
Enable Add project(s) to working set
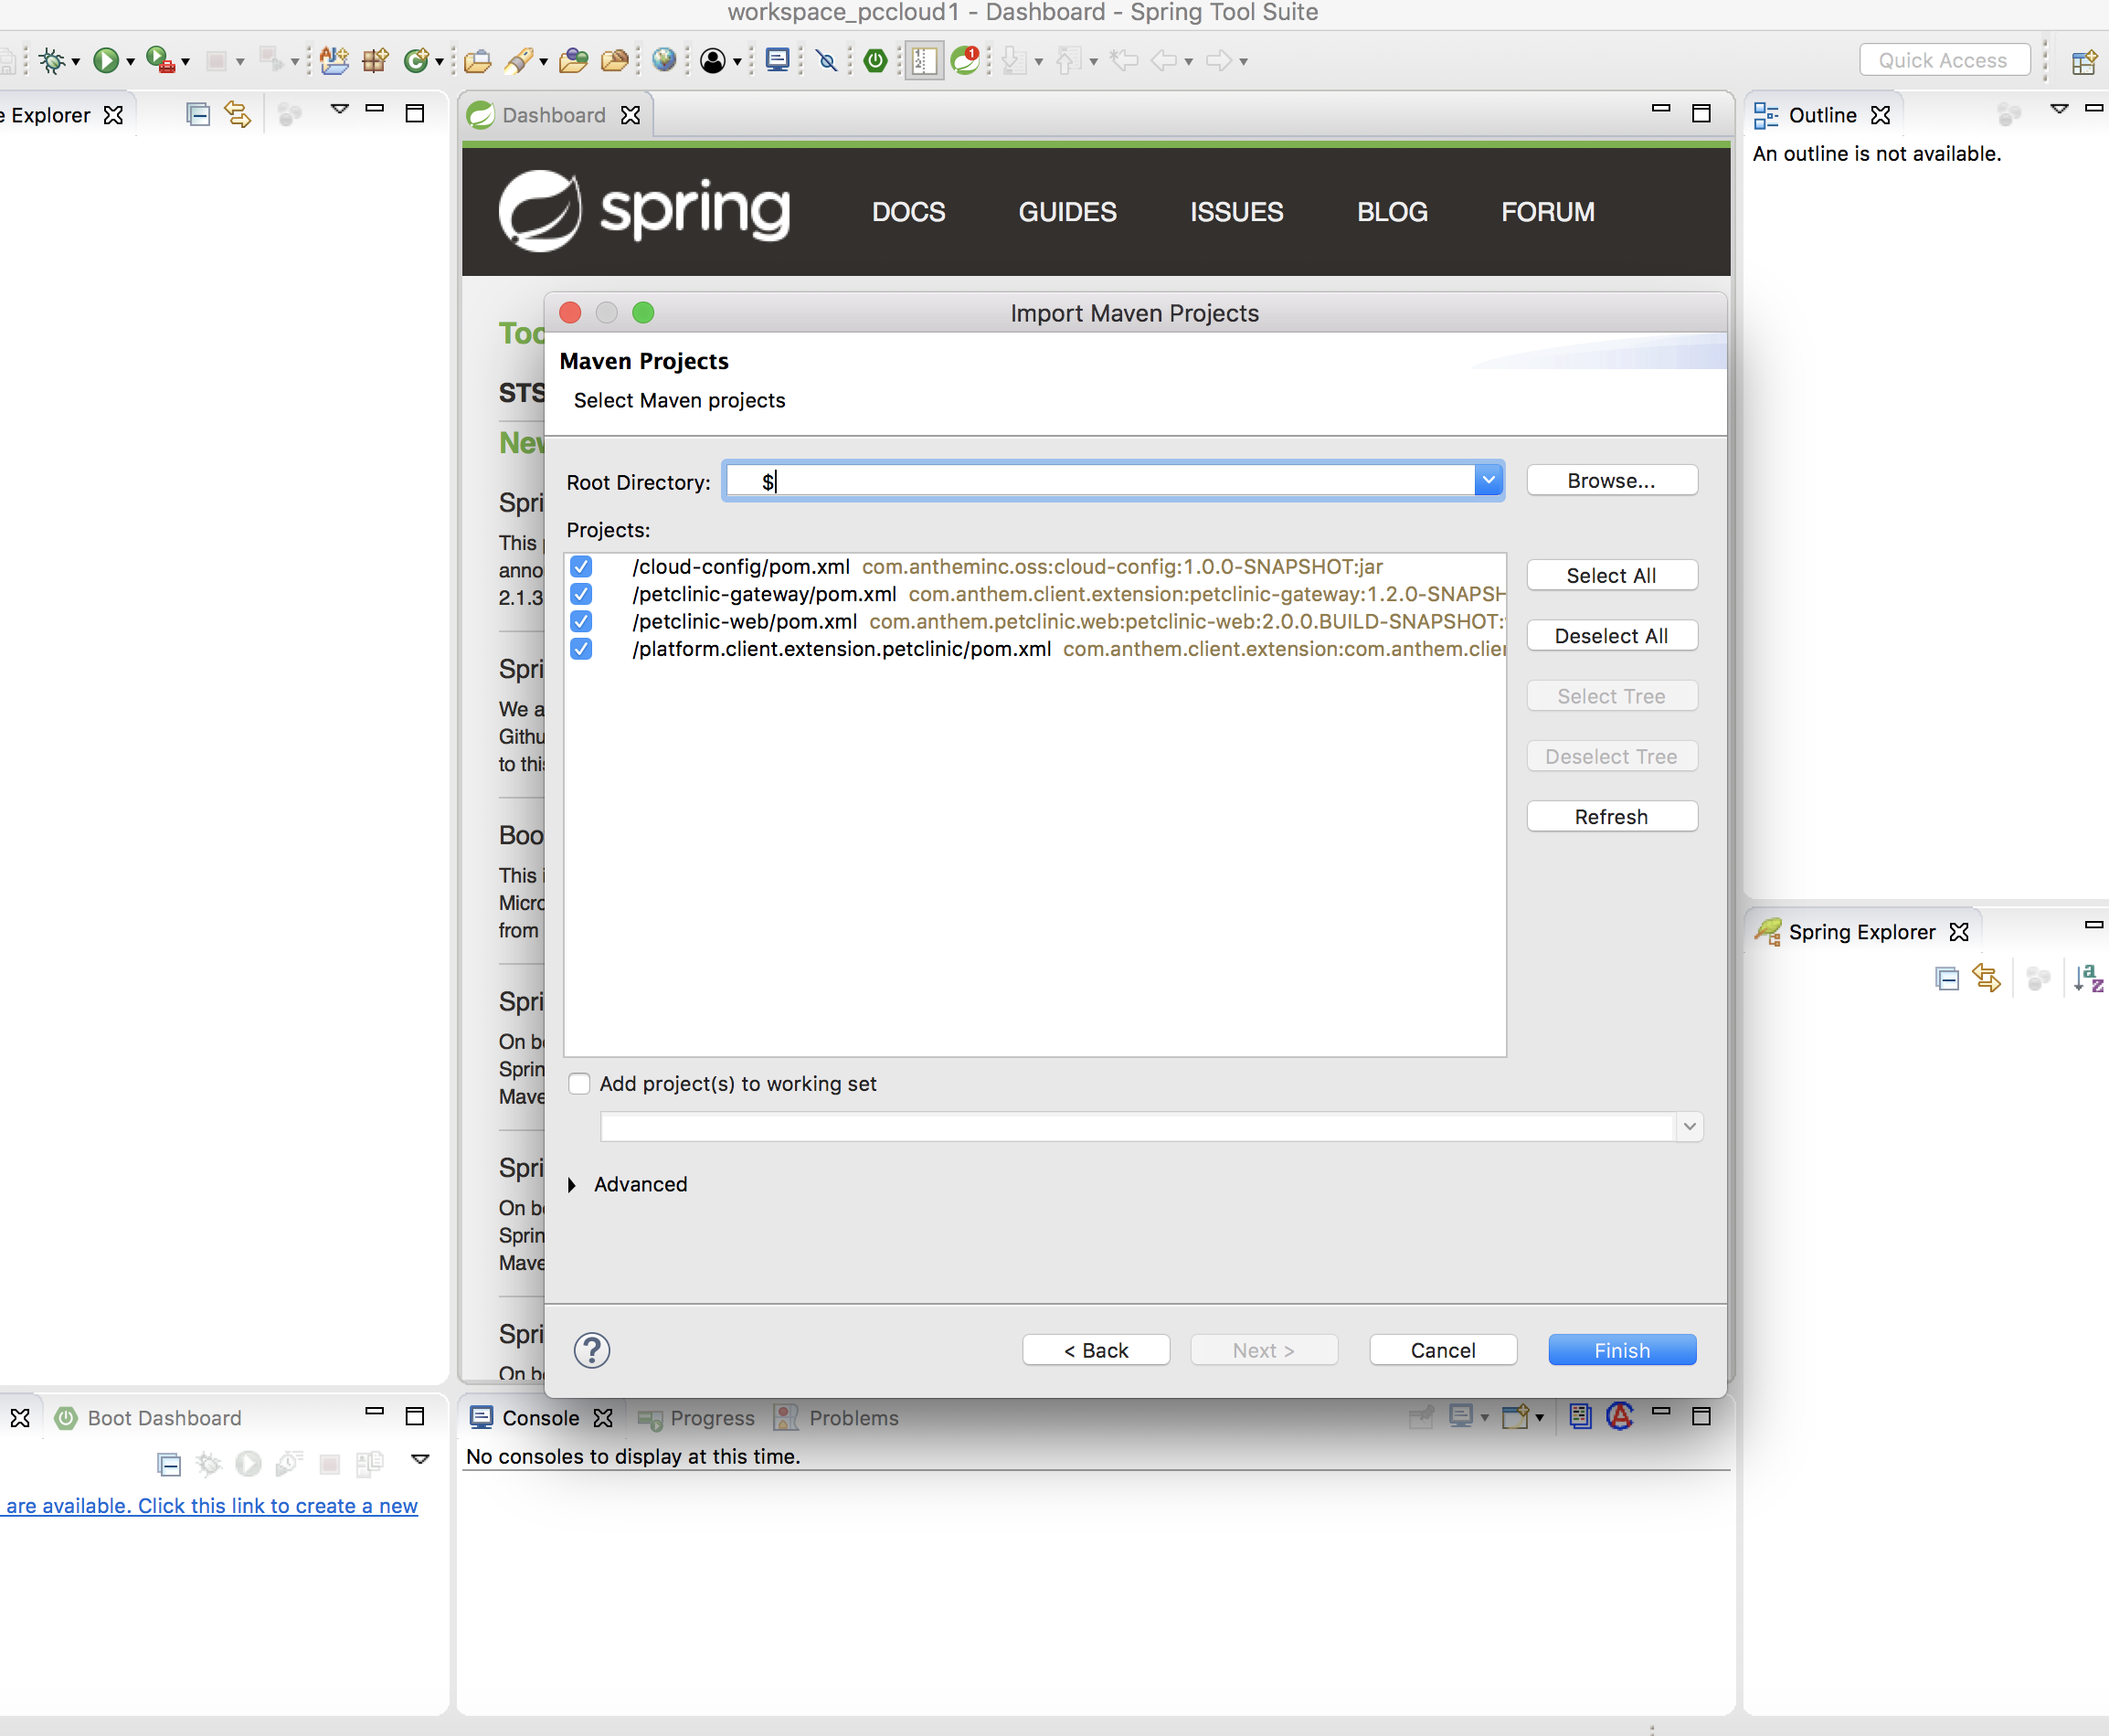pyautogui.click(x=579, y=1084)
